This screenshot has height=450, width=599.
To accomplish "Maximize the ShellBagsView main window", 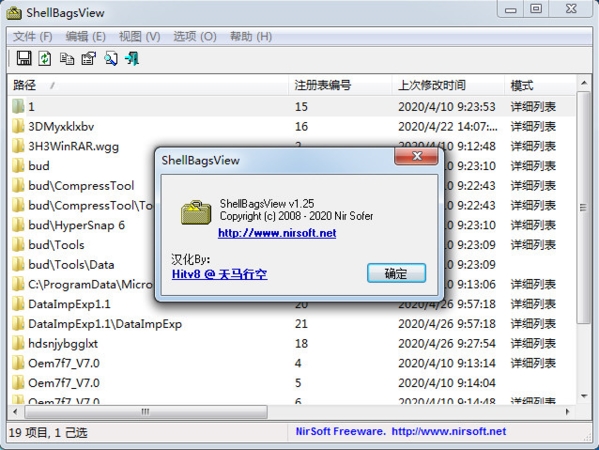I will [x=536, y=8].
